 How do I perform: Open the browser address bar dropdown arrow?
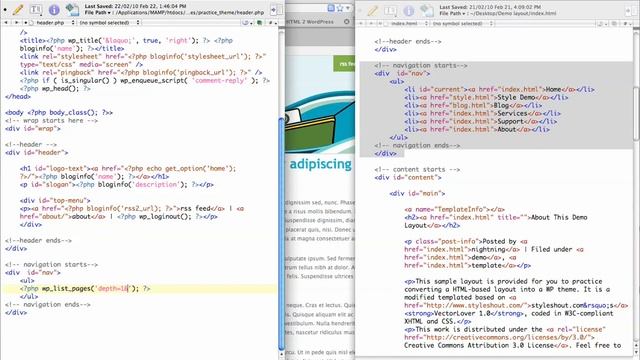(x=348, y=8)
